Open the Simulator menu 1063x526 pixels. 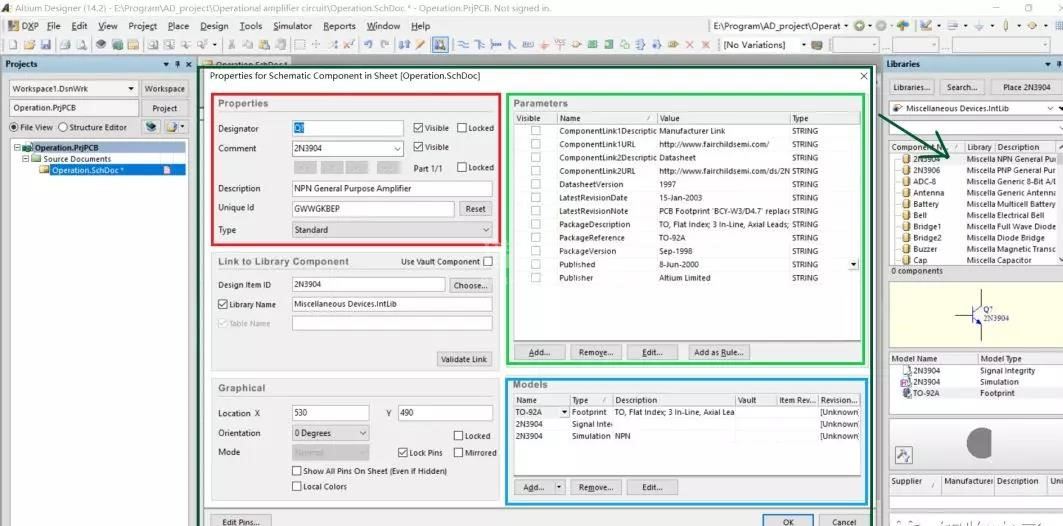click(292, 26)
